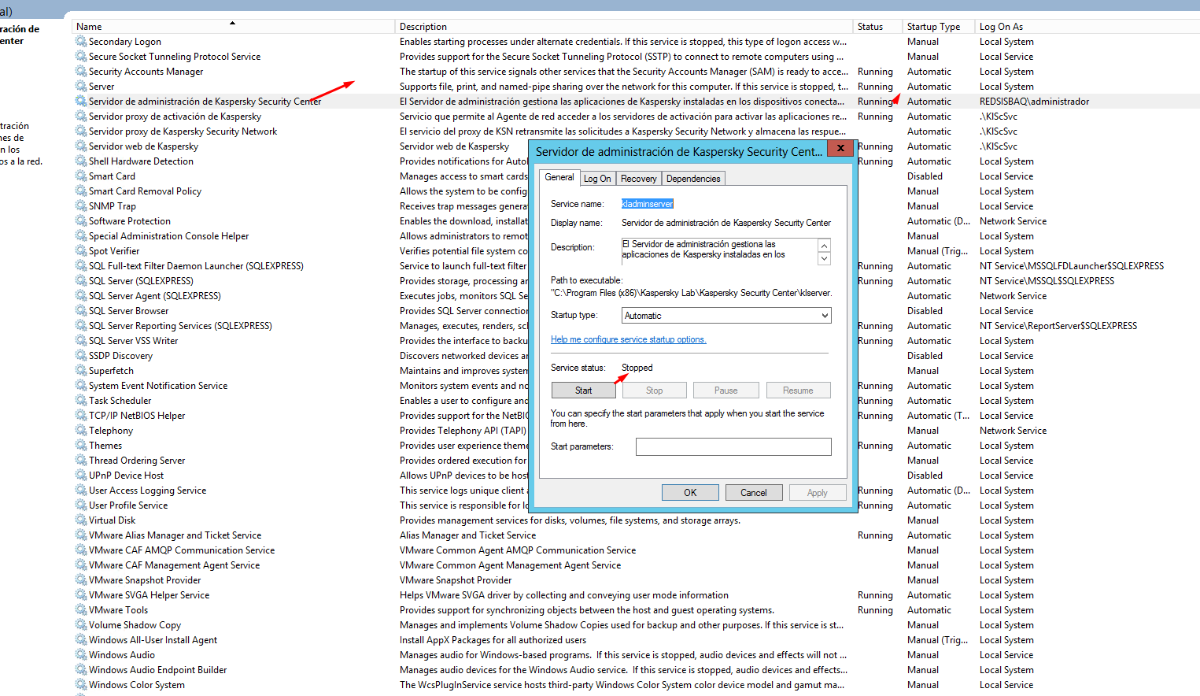The width and height of the screenshot is (1200, 696).
Task: Select the Secure Socket Tunneling Protocol Service row
Action: coord(636,57)
